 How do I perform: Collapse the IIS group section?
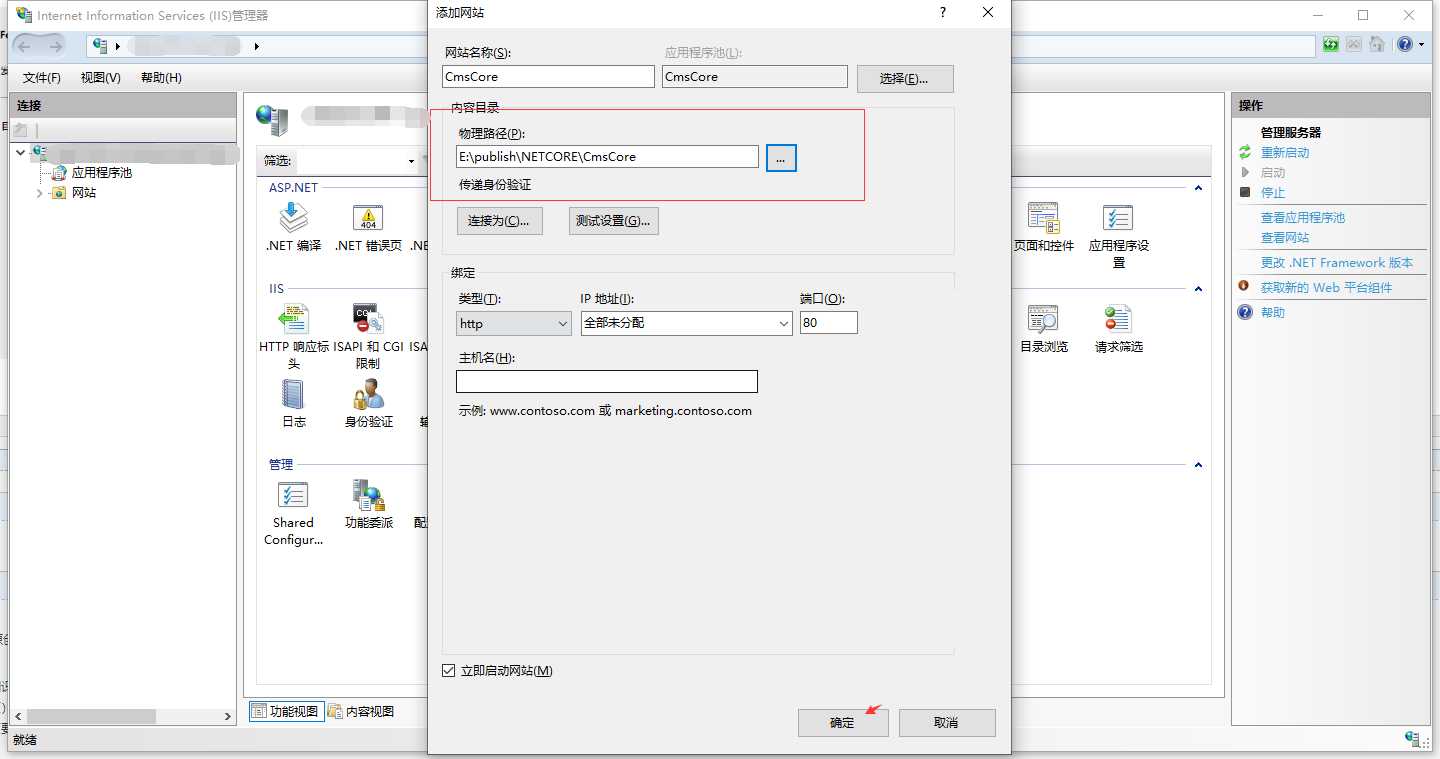tap(1198, 289)
